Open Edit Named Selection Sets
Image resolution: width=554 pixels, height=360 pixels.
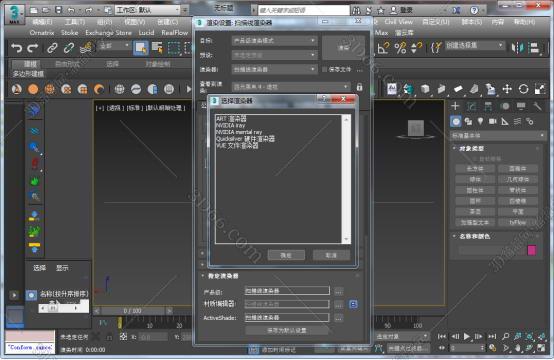(x=436, y=48)
